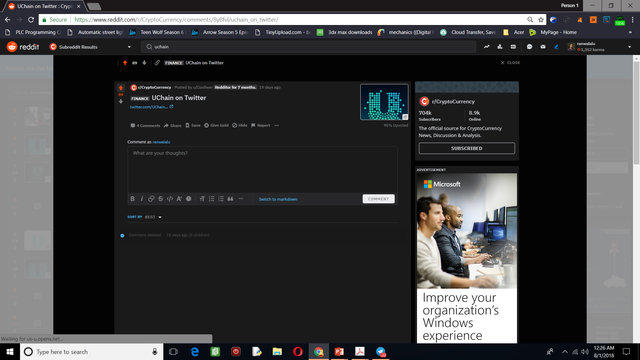The height and width of the screenshot is (360, 640).
Task: Insert numbered list in comment editor
Action: 221,199
